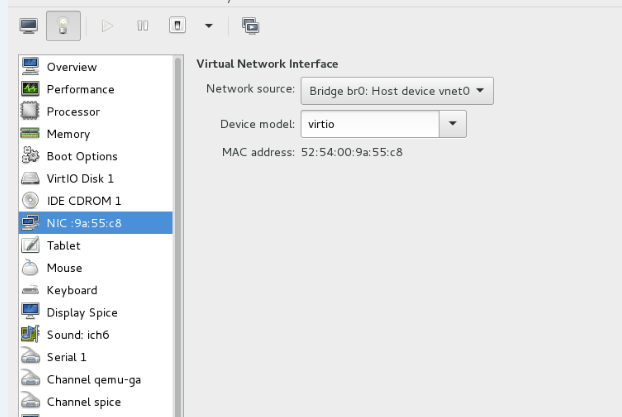The width and height of the screenshot is (622, 417).
Task: Select the Sound: ich6 device
Action: 96,335
